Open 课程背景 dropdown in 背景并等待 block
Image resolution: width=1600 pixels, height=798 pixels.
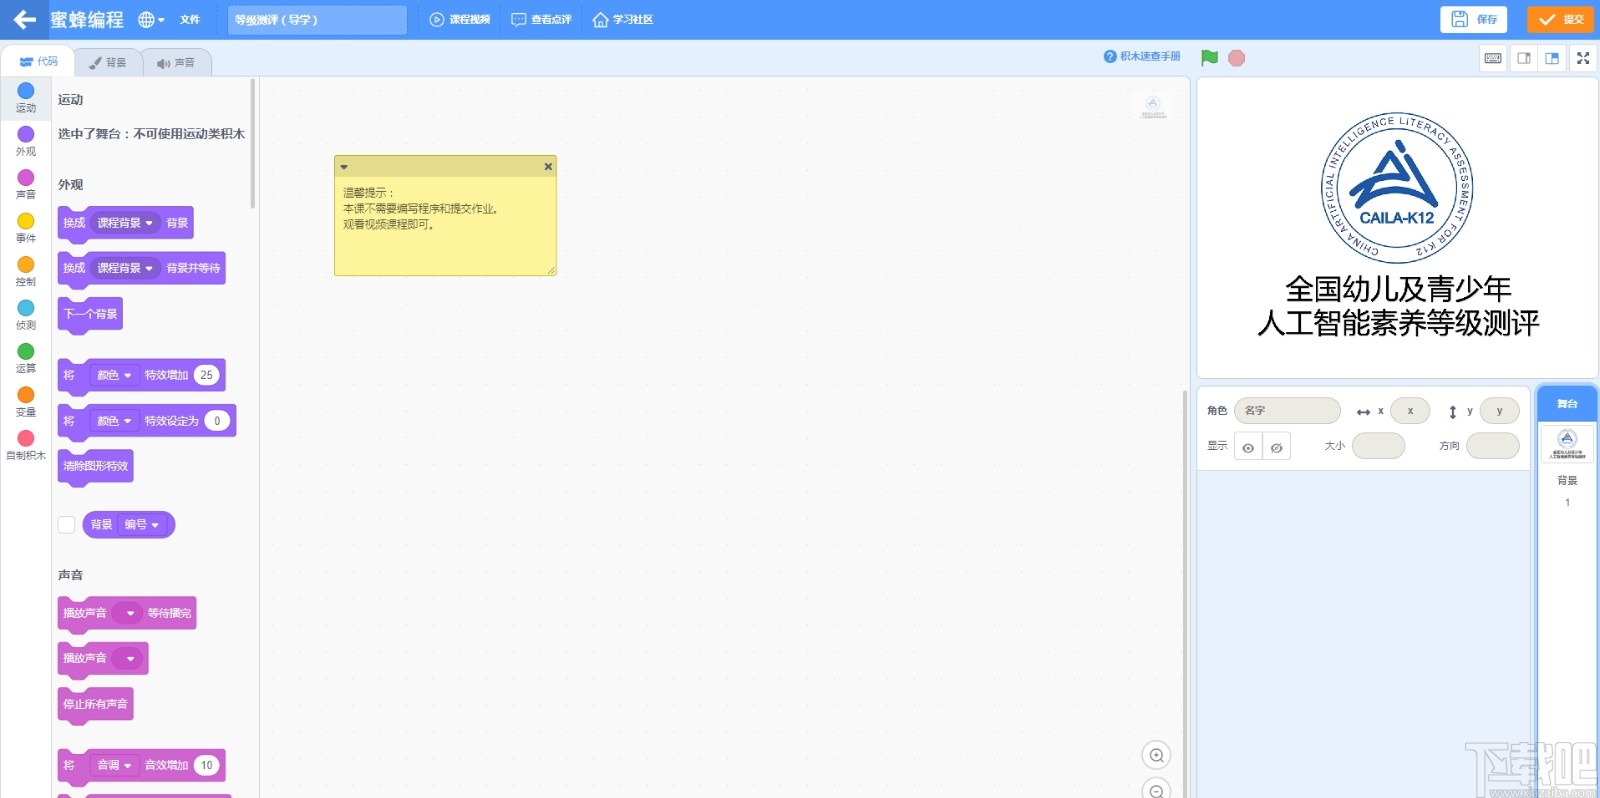tap(125, 268)
